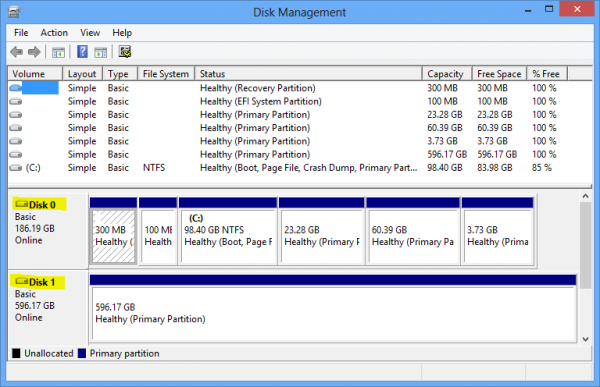Click the '85 %' free cell
The width and height of the screenshot is (600, 387).
click(x=542, y=168)
